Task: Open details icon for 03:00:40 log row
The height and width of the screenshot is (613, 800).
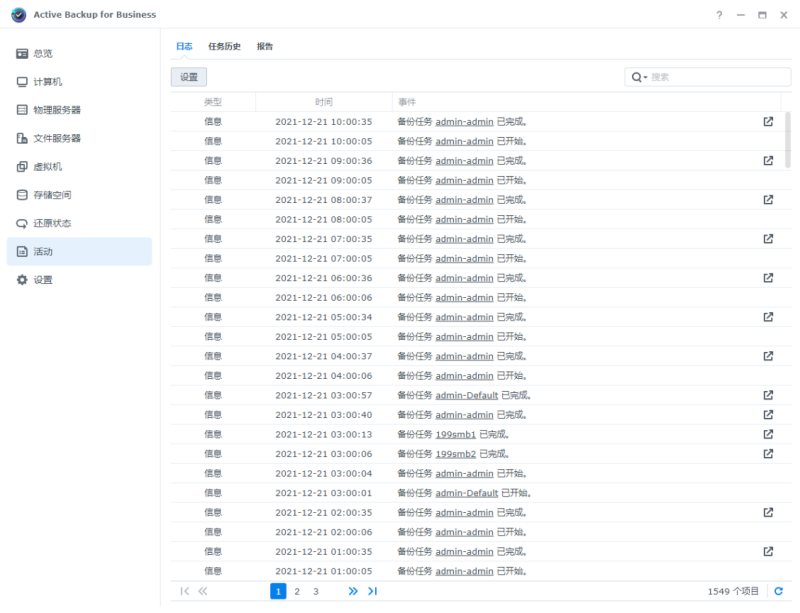Action: (768, 414)
